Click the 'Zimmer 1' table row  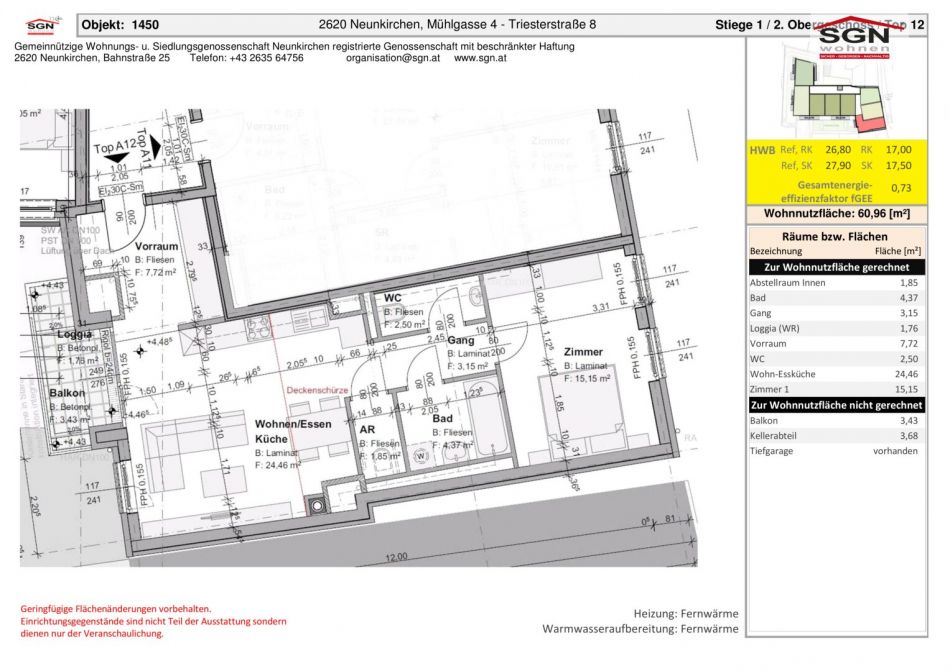point(837,389)
